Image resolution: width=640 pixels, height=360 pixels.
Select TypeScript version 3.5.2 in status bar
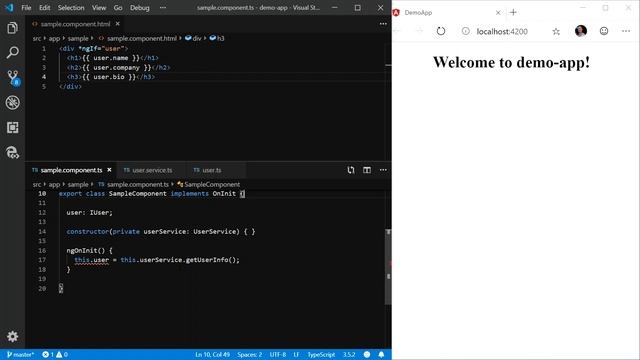pos(349,354)
